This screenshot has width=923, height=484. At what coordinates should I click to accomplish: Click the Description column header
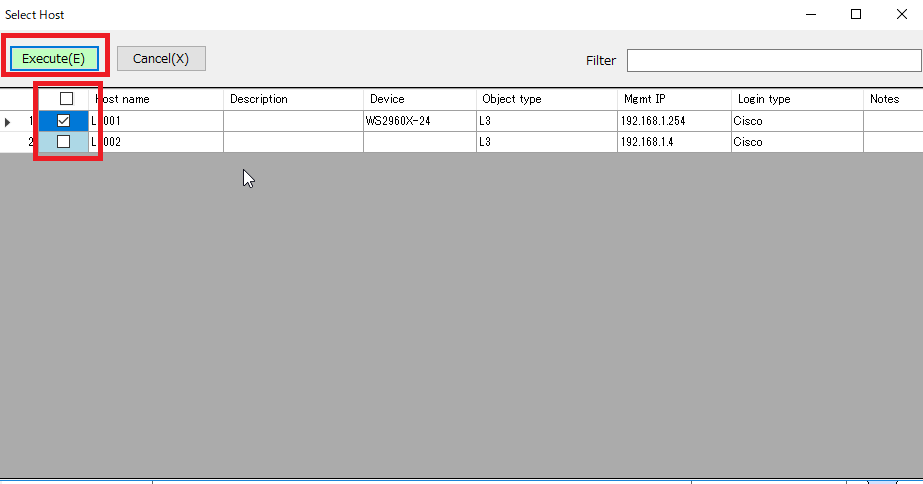(x=293, y=99)
